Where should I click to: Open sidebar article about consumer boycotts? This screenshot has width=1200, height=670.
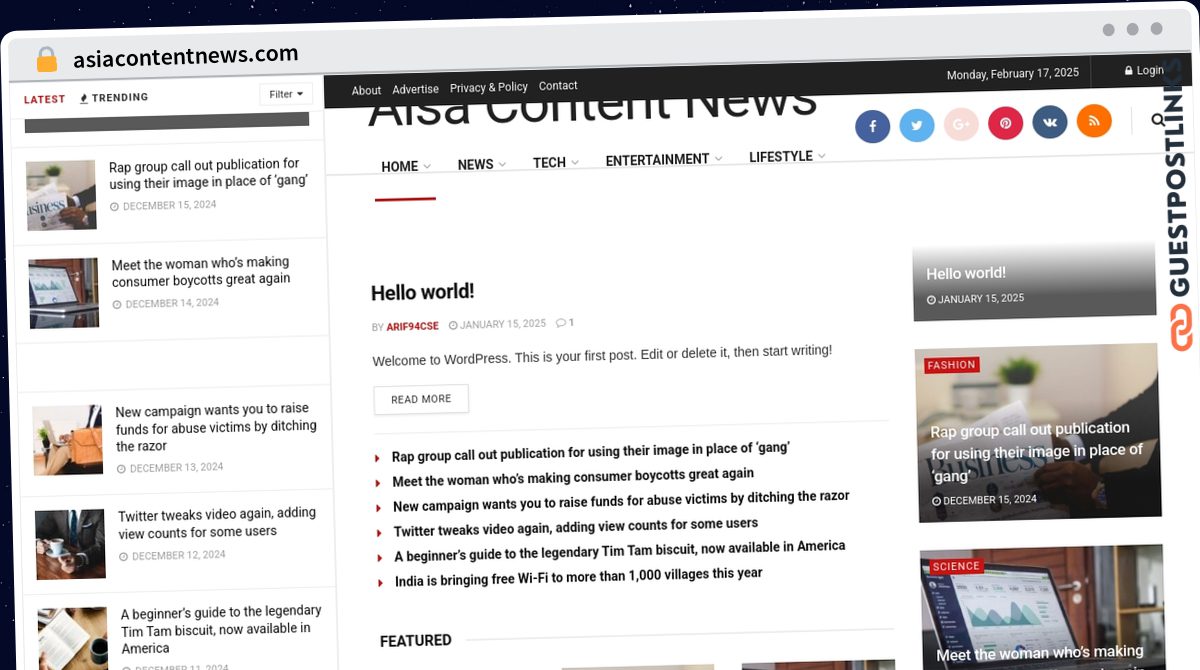tap(201, 272)
